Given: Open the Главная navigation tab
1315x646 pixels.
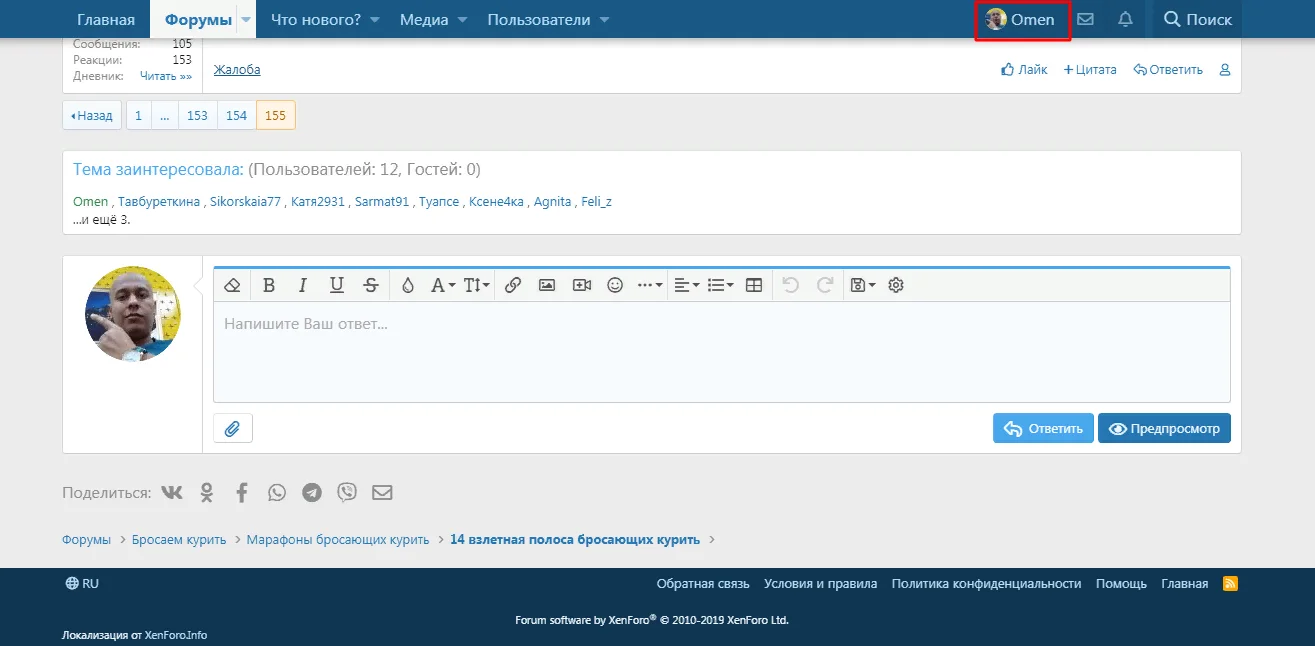Looking at the screenshot, I should click(x=106, y=19).
